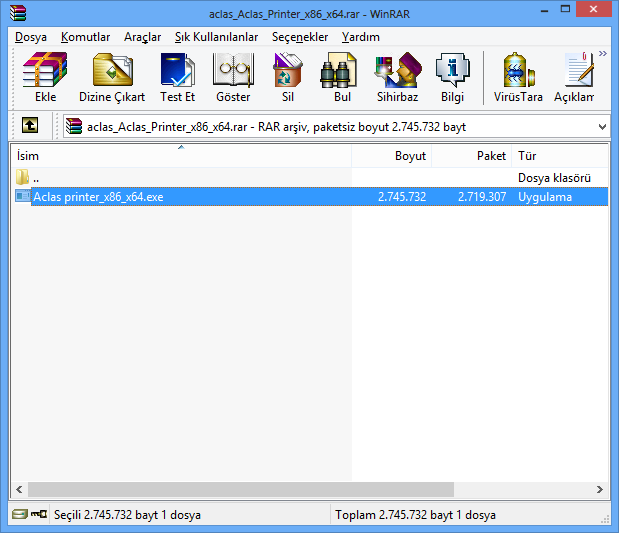Click the horizontal scrollbar right arrow
Screen dimensions: 619x533
tap(600, 490)
